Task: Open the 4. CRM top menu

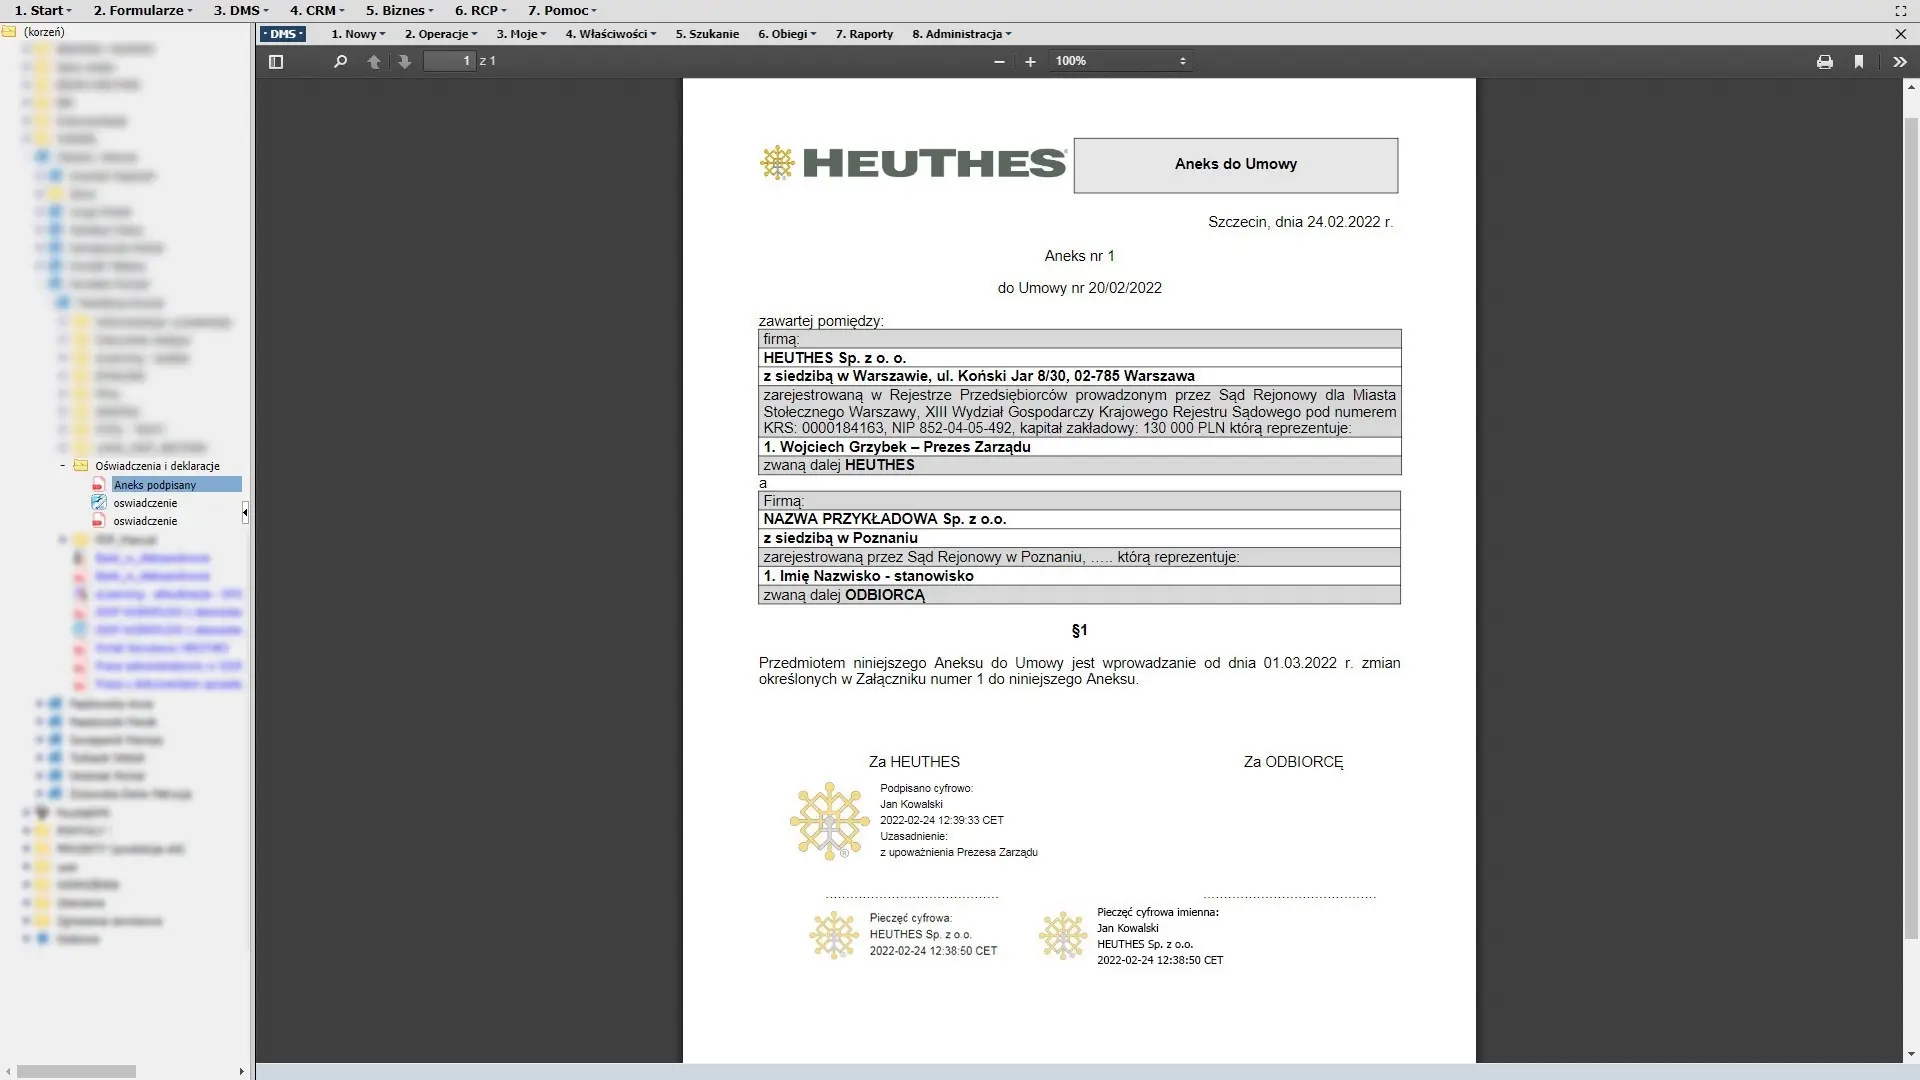Action: 317,10
